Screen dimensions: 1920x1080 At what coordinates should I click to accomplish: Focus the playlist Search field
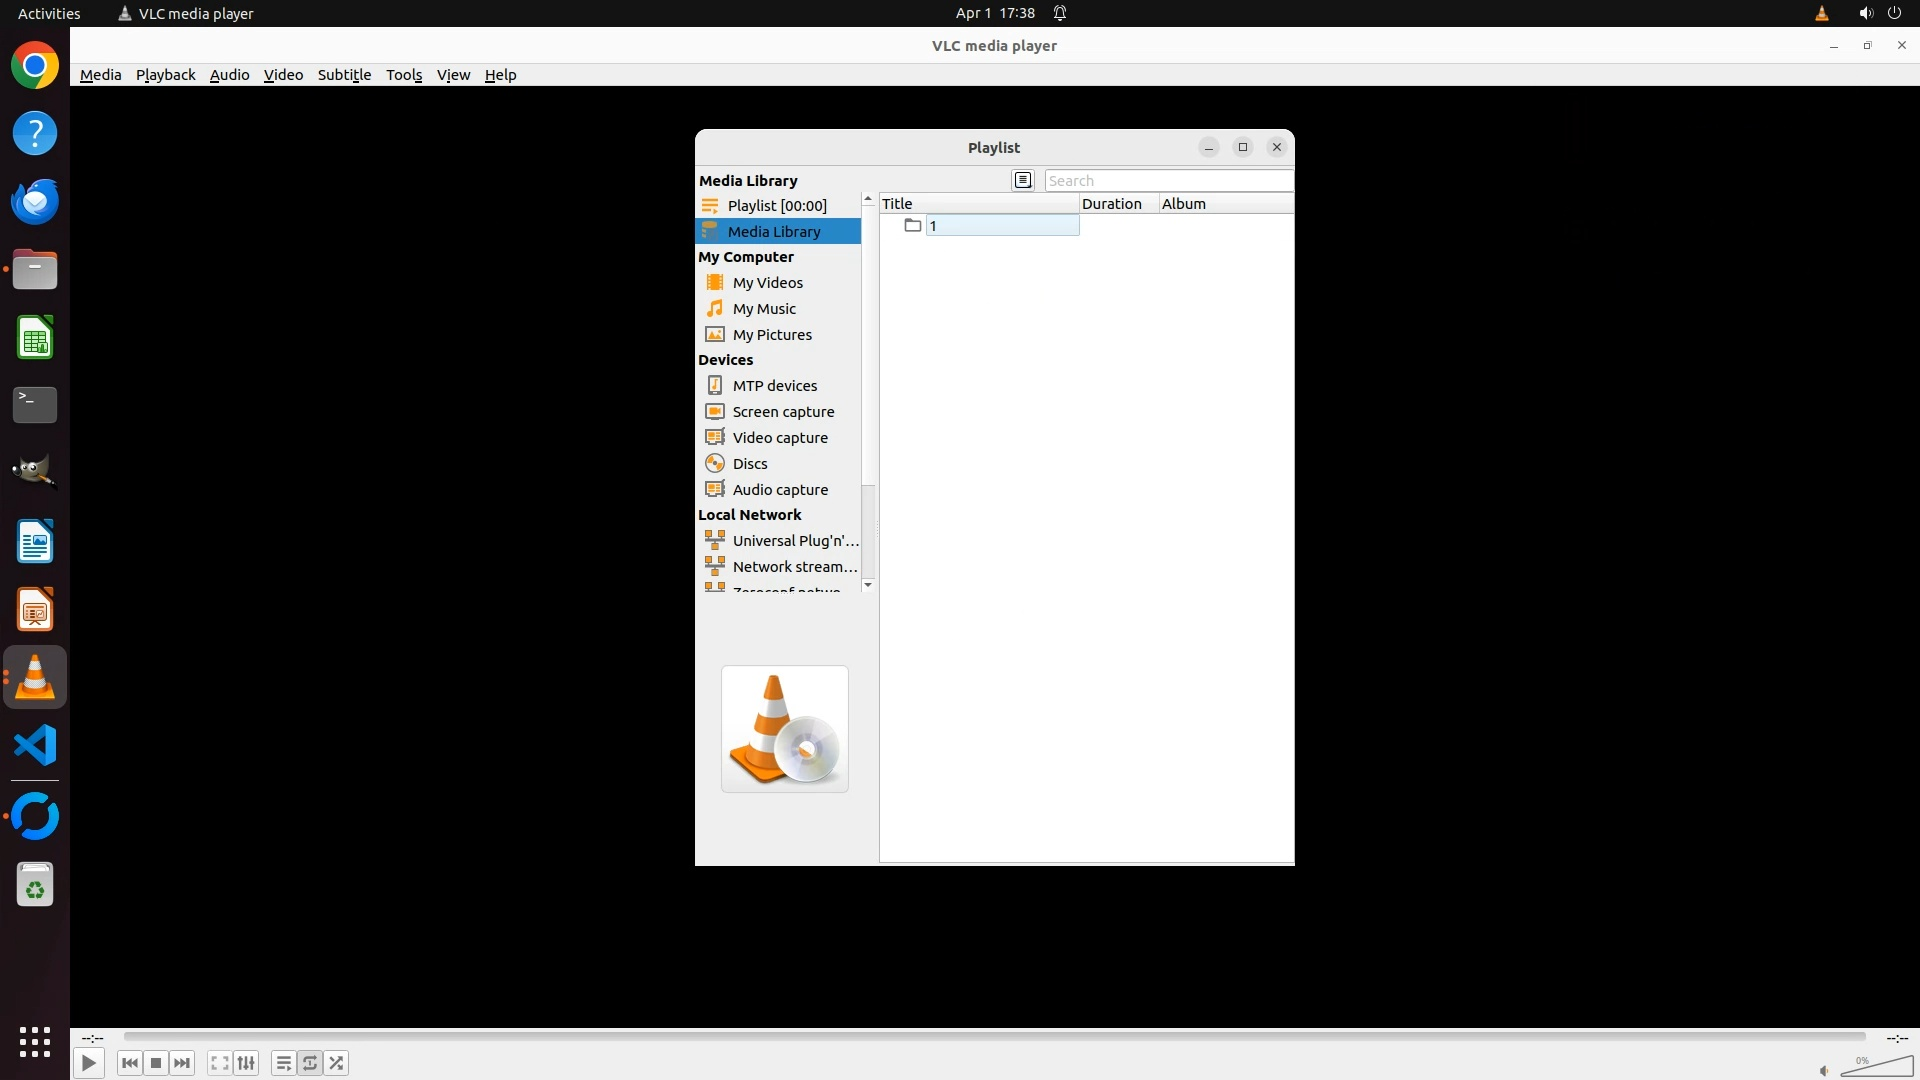[x=1168, y=181]
